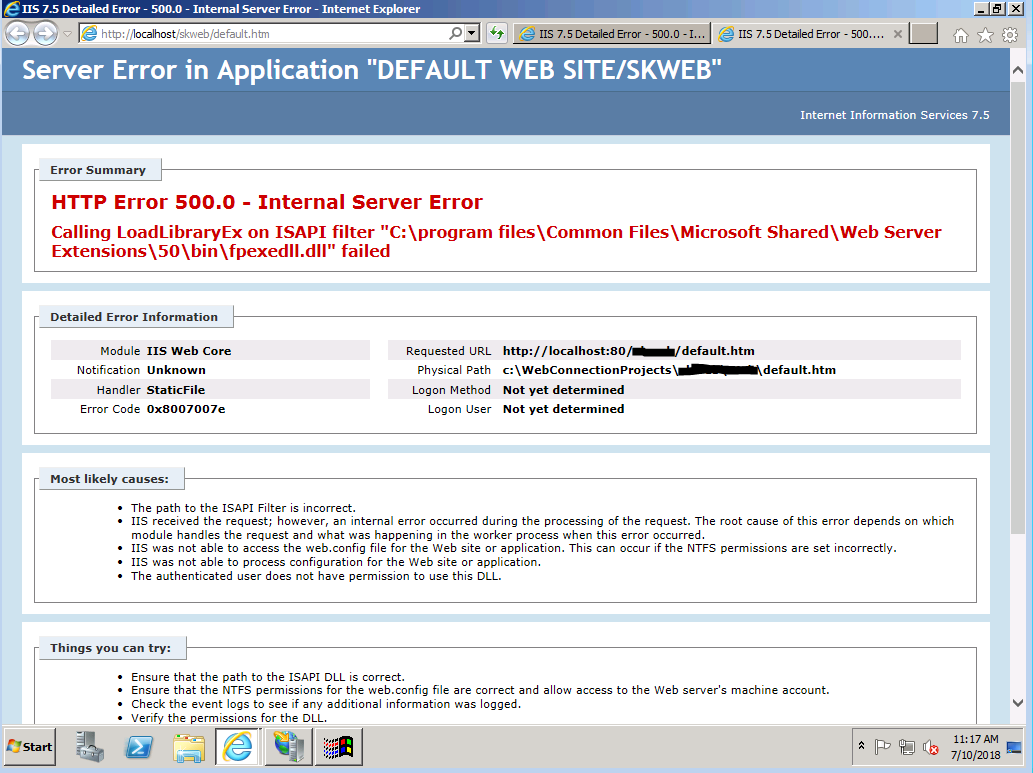This screenshot has height=773, width=1033.
Task: Click the LoadLibraryEx ISAPI filter failure message
Action: 496,241
